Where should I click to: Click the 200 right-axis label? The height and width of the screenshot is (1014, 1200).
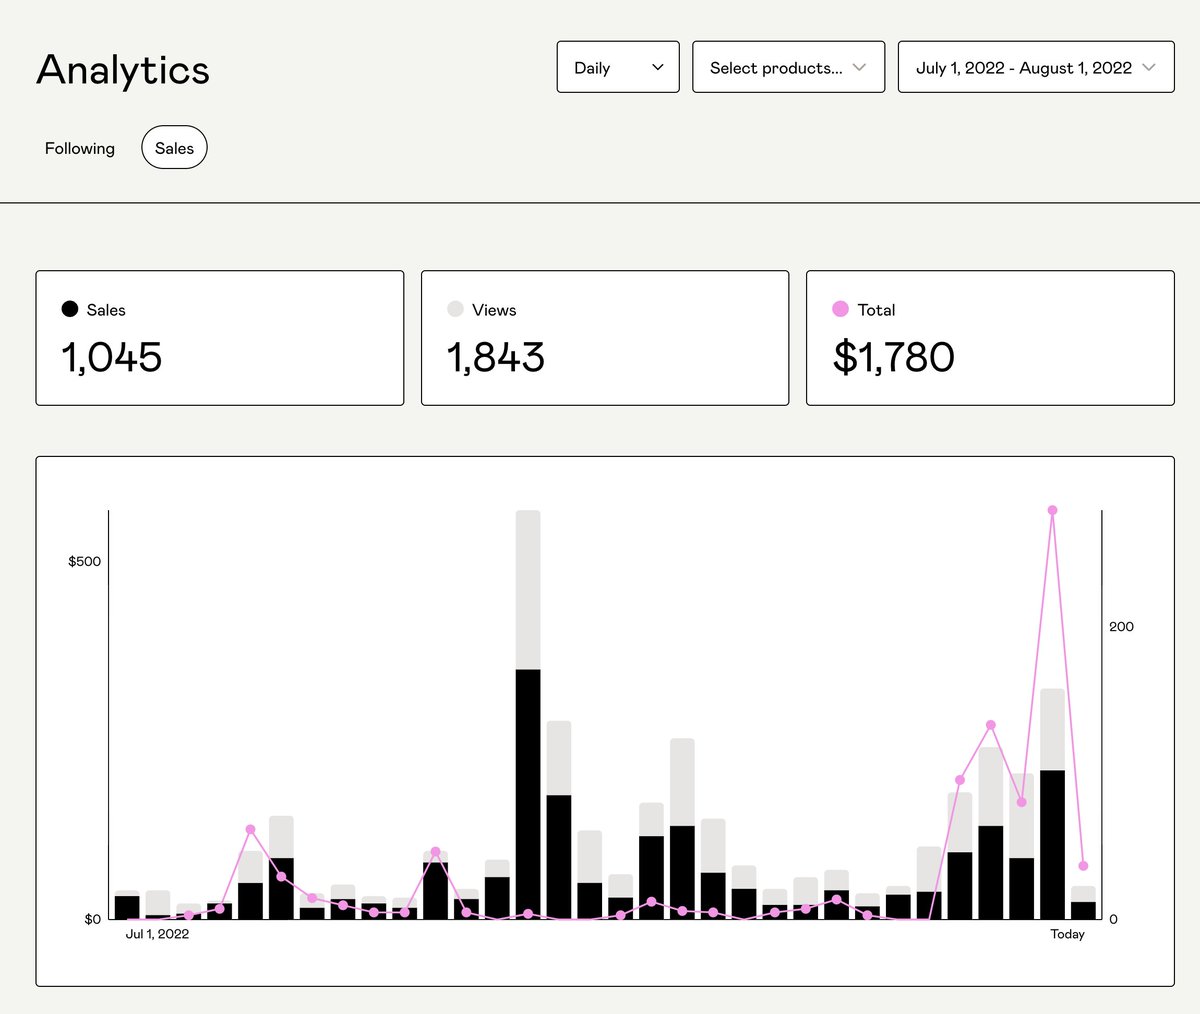click(1121, 627)
